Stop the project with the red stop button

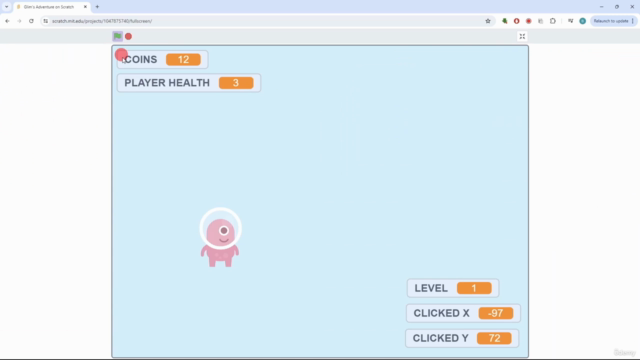coord(129,36)
